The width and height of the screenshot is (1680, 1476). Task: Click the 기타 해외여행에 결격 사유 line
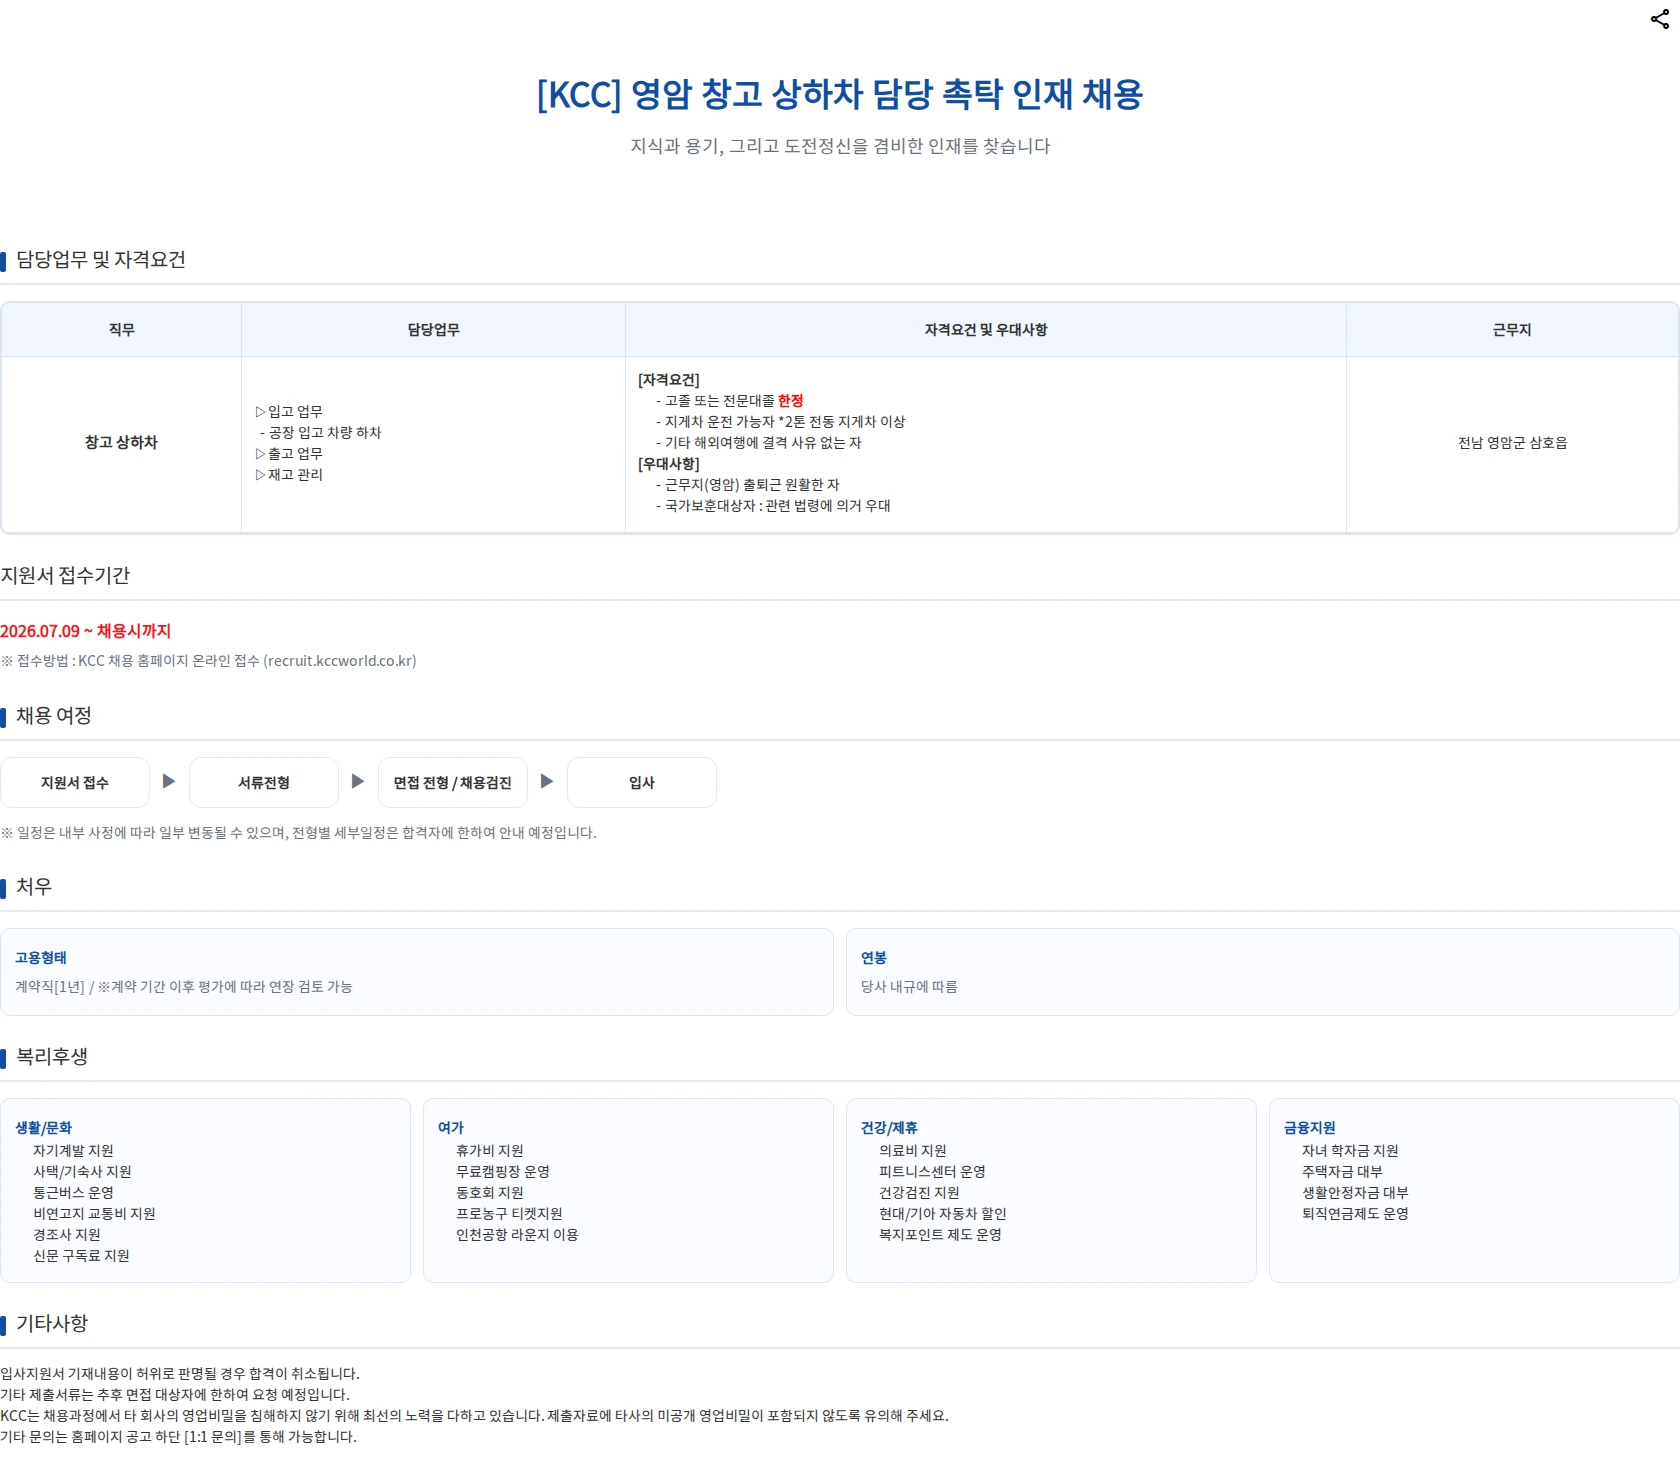coord(759,443)
